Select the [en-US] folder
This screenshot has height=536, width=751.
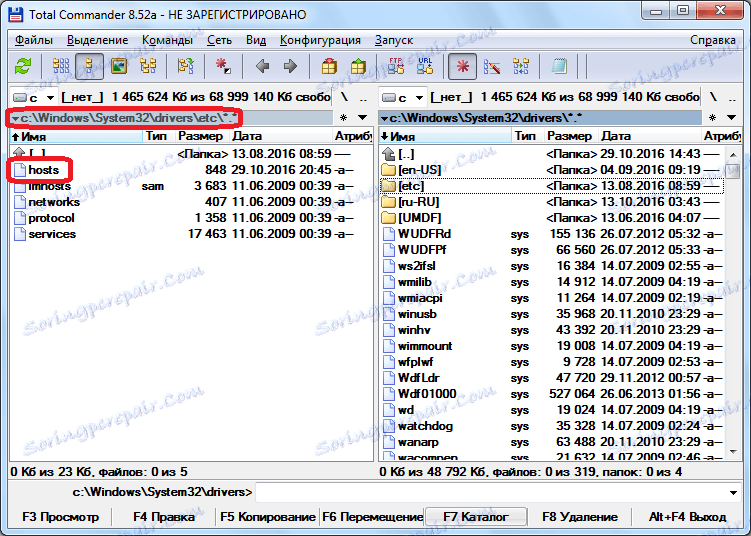pos(552,170)
